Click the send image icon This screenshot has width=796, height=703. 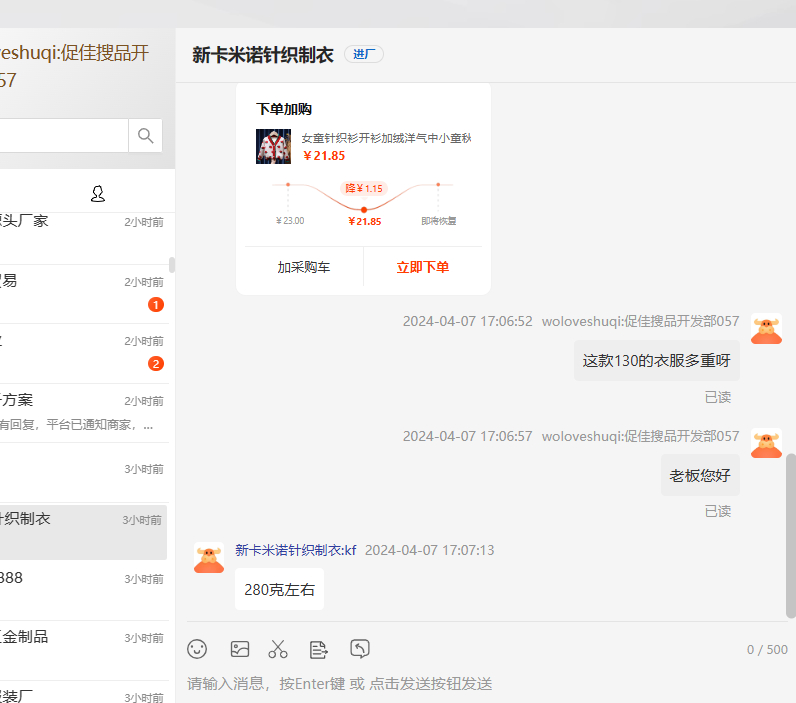[x=239, y=649]
